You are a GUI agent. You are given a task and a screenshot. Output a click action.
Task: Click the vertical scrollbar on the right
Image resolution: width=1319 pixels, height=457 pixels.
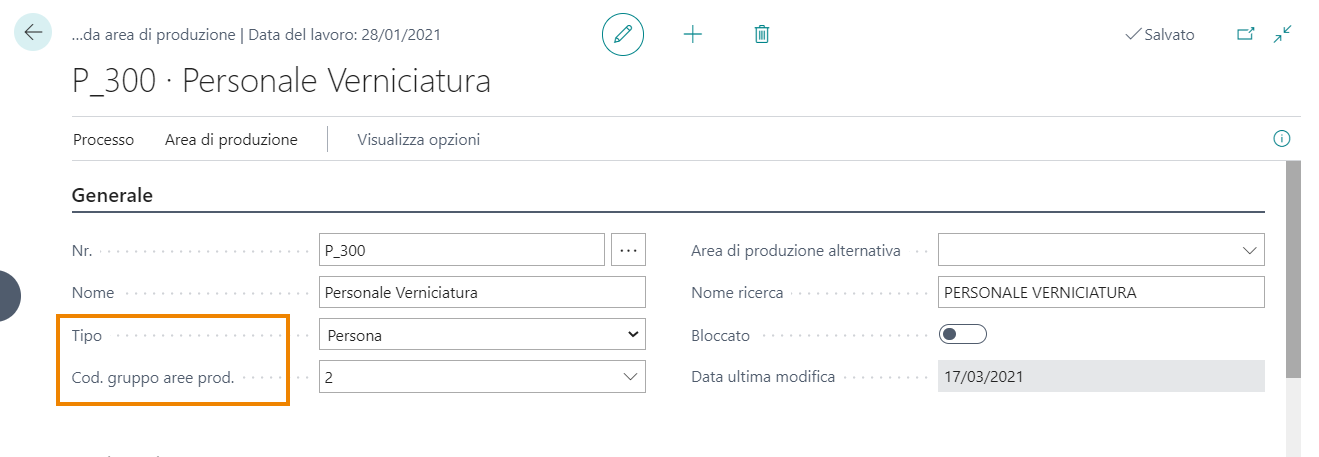(1292, 270)
